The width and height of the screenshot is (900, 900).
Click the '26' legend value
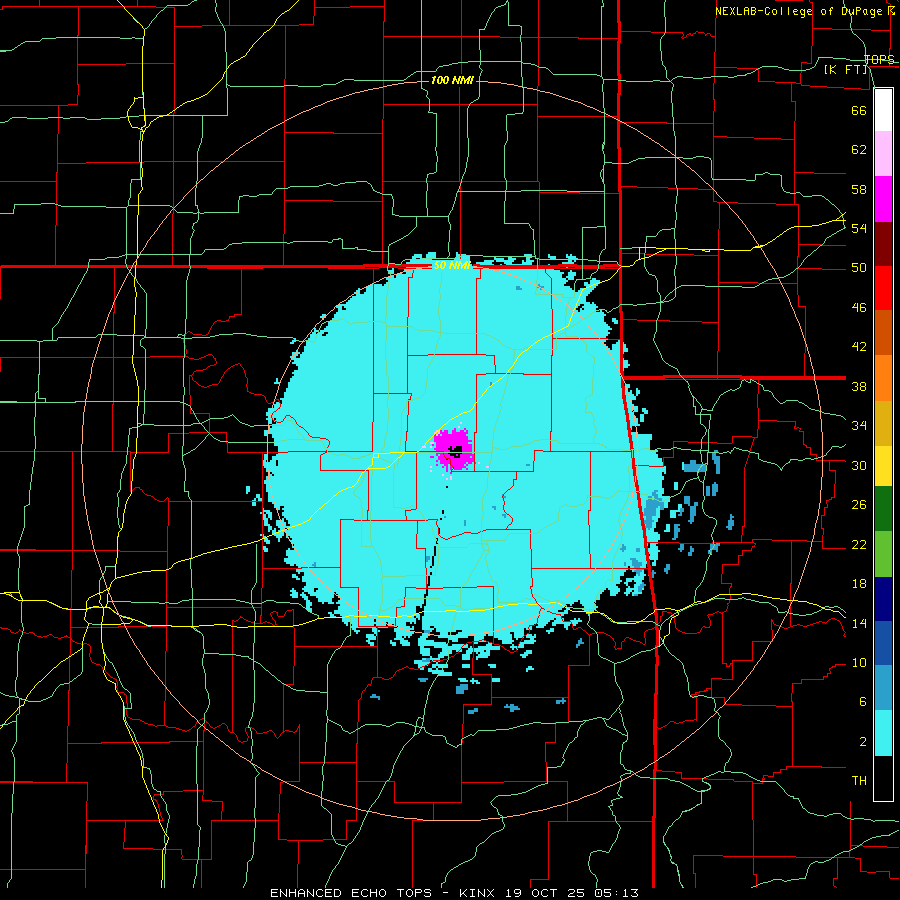[859, 505]
